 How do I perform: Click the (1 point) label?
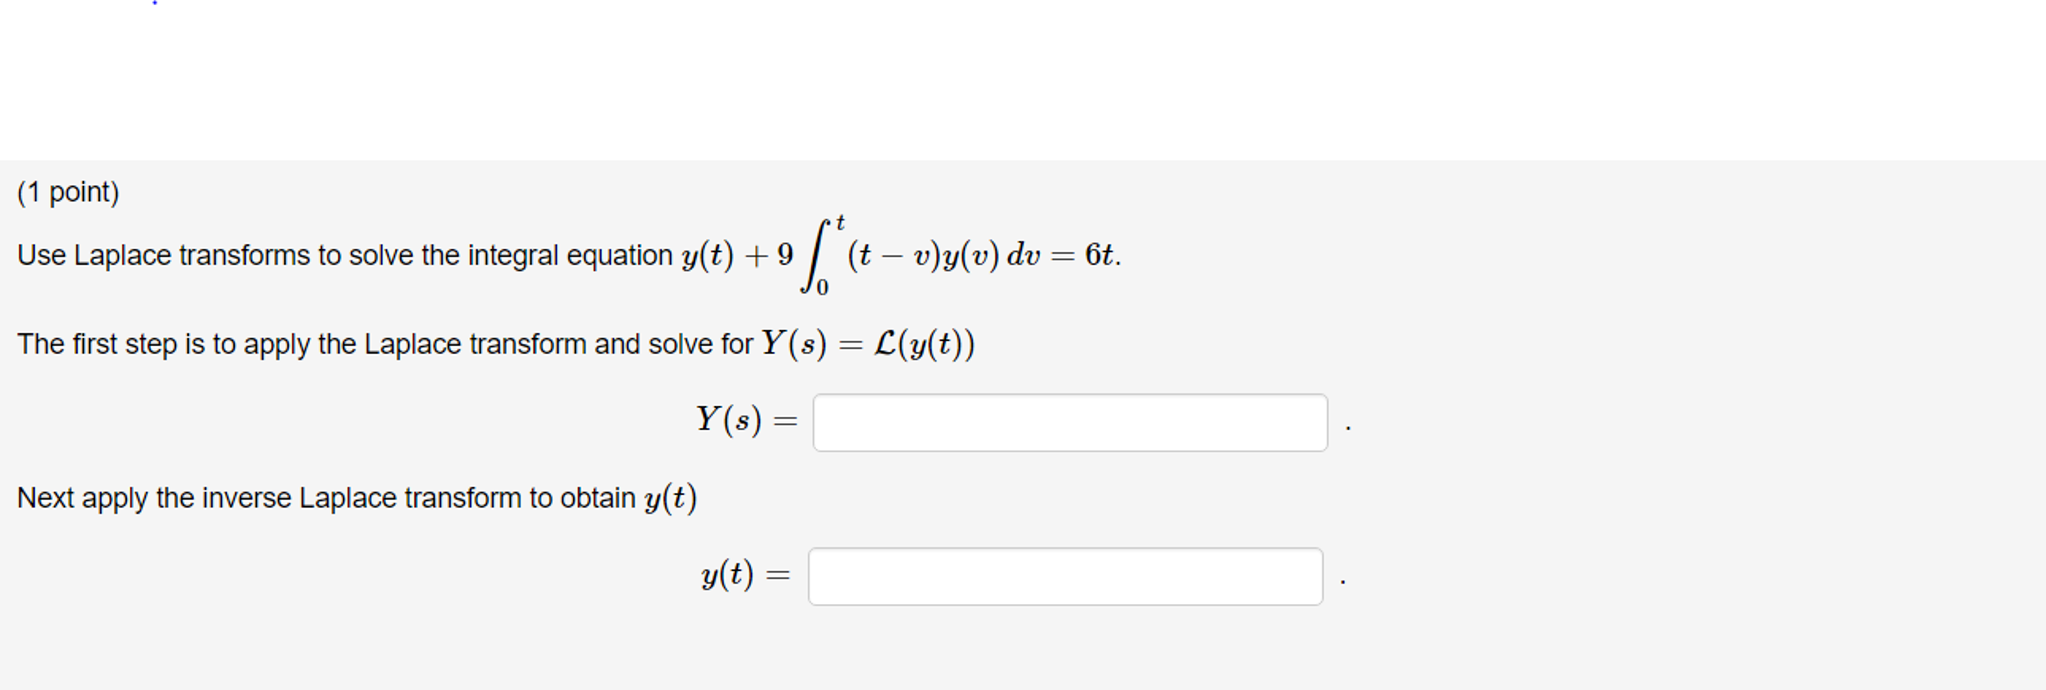(x=67, y=193)
